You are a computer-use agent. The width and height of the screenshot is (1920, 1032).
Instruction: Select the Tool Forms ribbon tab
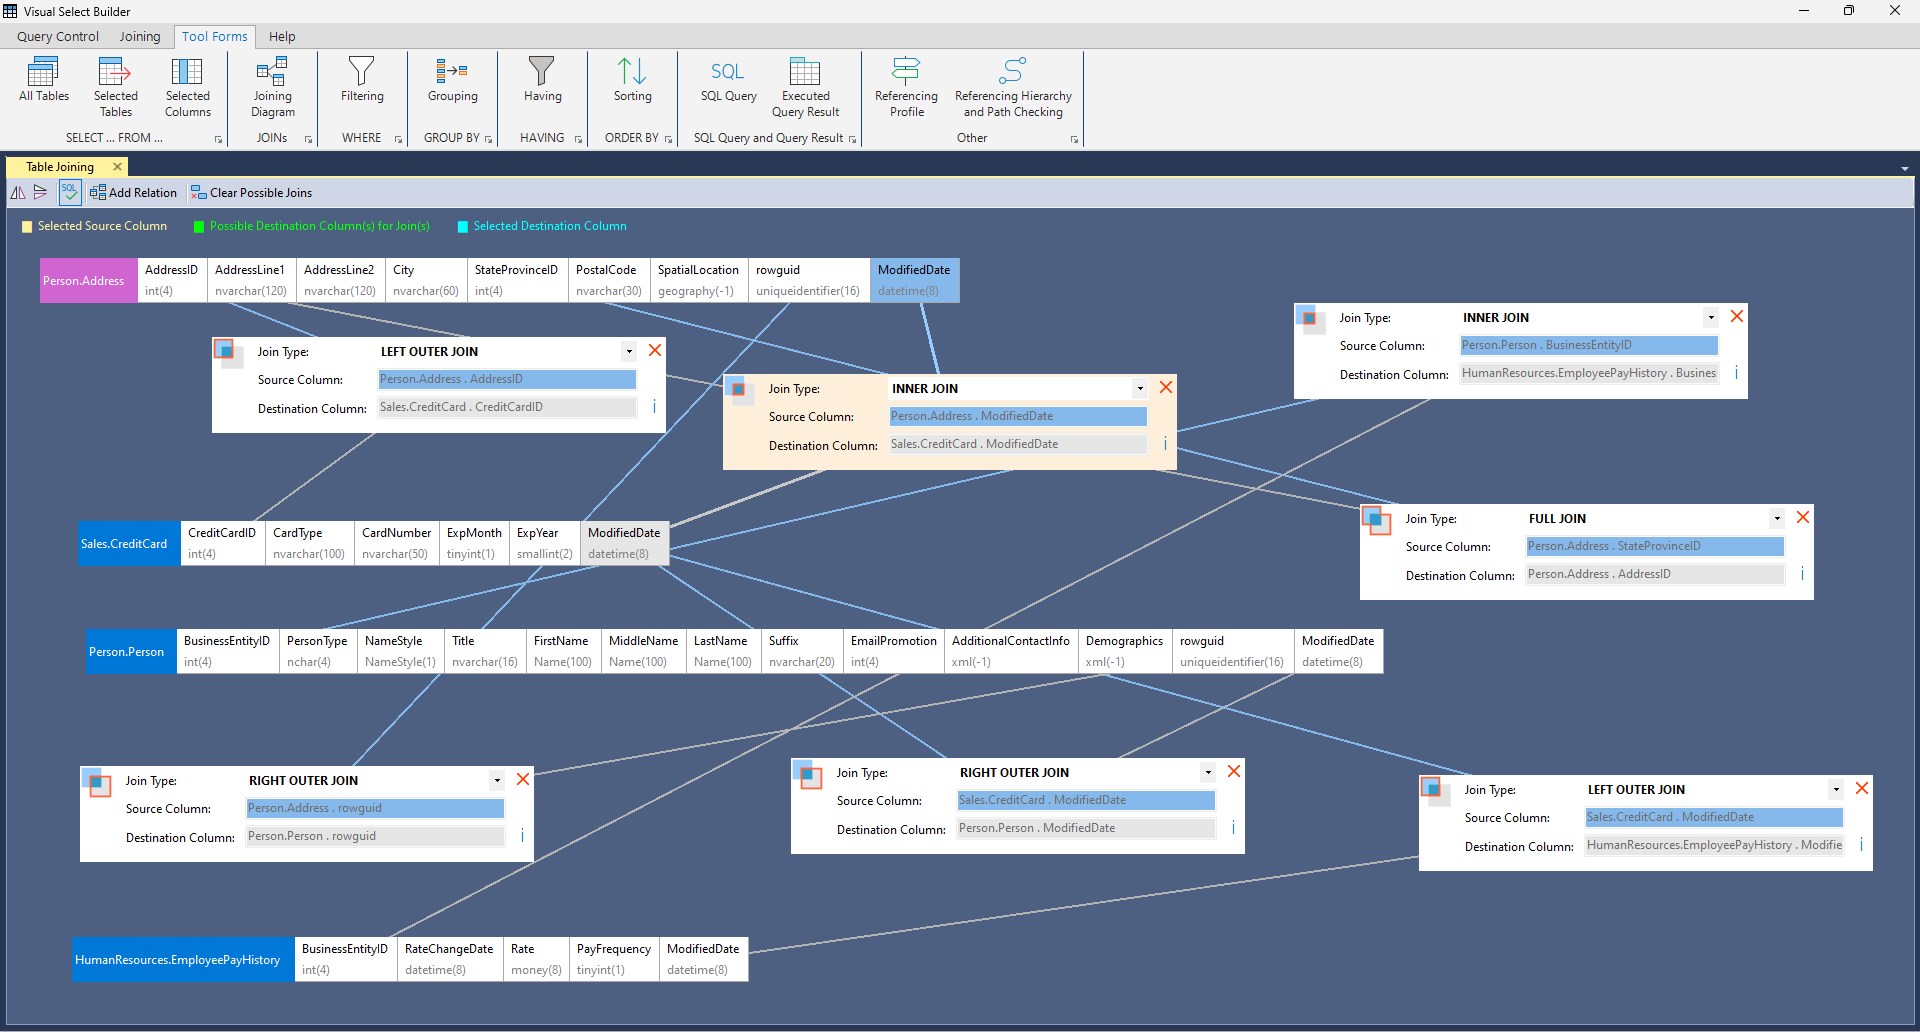pos(215,37)
